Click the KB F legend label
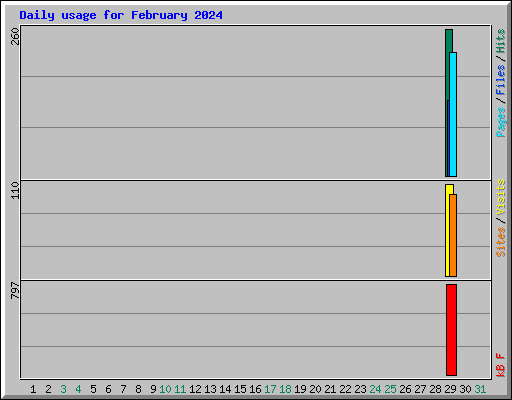This screenshot has width=512, height=400. tap(500, 365)
